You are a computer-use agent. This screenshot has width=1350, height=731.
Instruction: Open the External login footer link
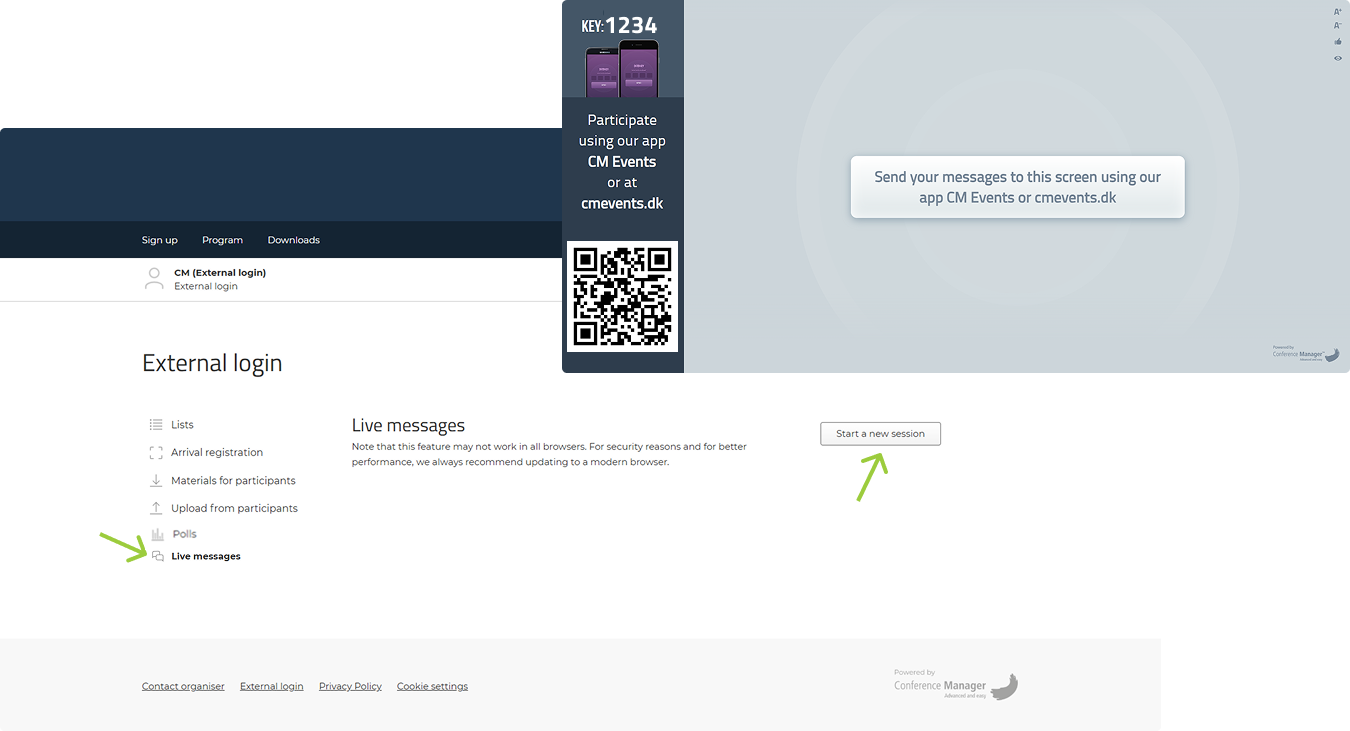tap(272, 687)
